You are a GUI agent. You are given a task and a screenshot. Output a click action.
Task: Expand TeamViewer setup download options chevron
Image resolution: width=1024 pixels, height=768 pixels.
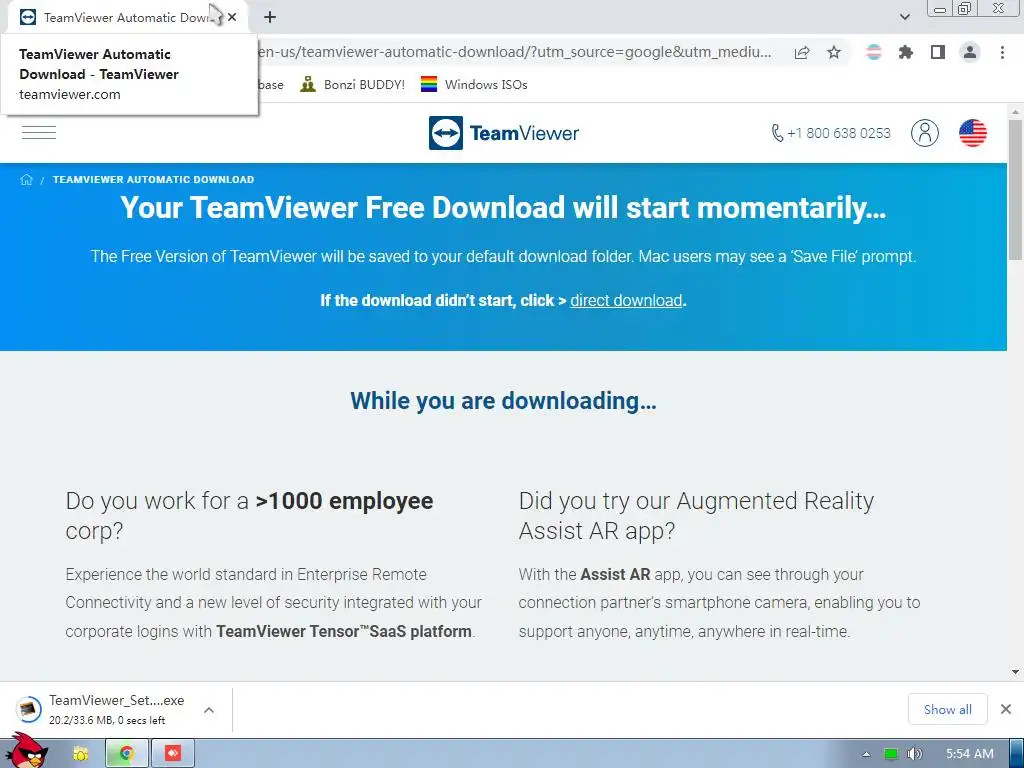[x=209, y=710]
